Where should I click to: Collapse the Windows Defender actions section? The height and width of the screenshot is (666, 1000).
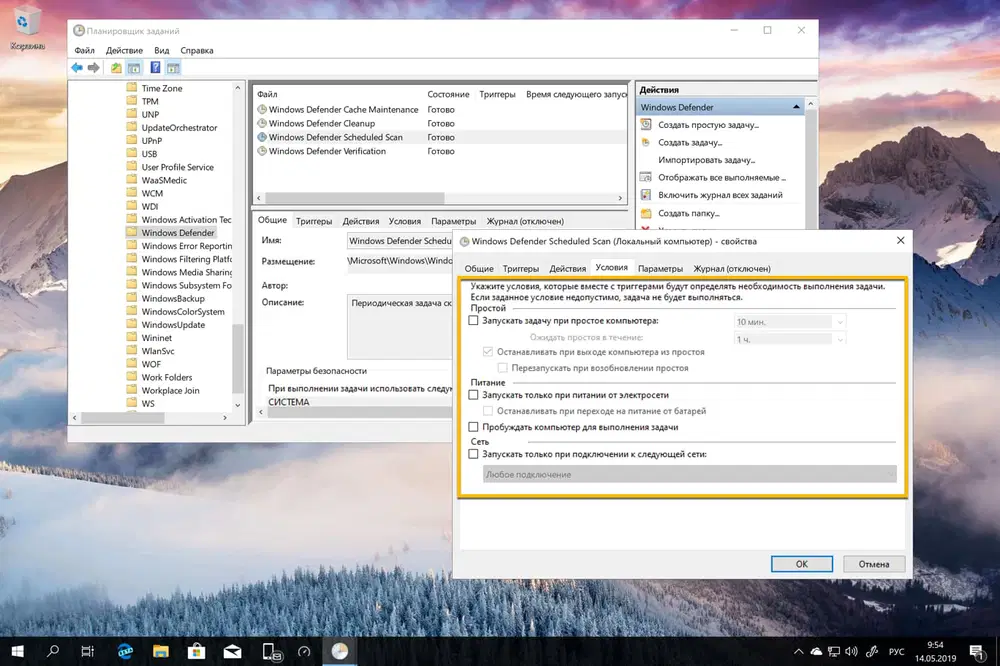pyautogui.click(x=798, y=106)
